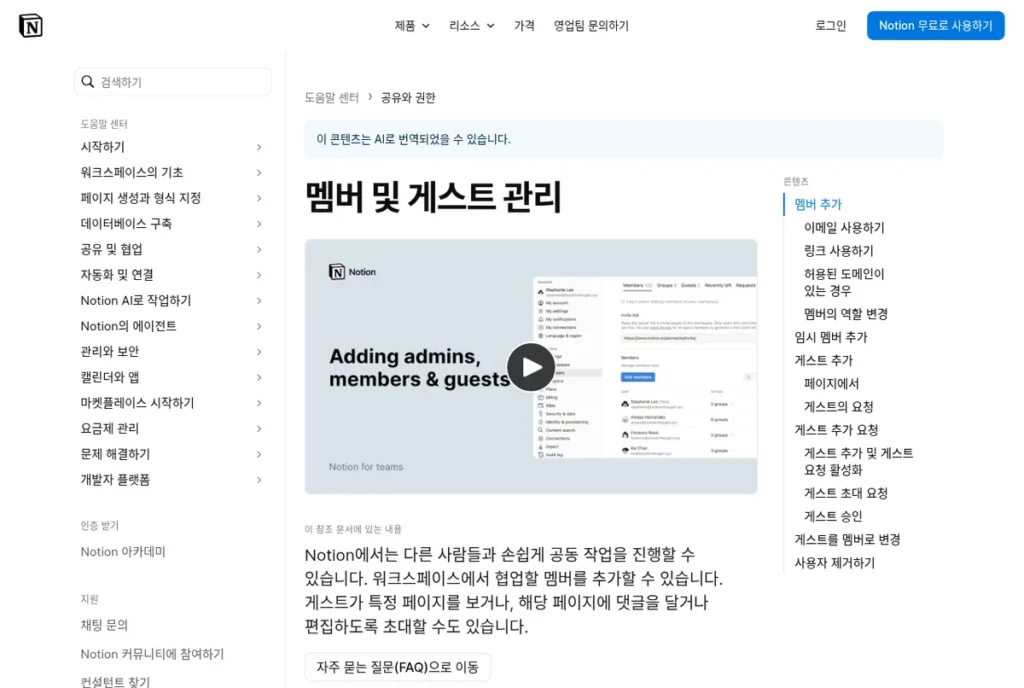The image size is (1024, 688).
Task: Expand the 자동화 및 연결 section
Action: [x=171, y=275]
